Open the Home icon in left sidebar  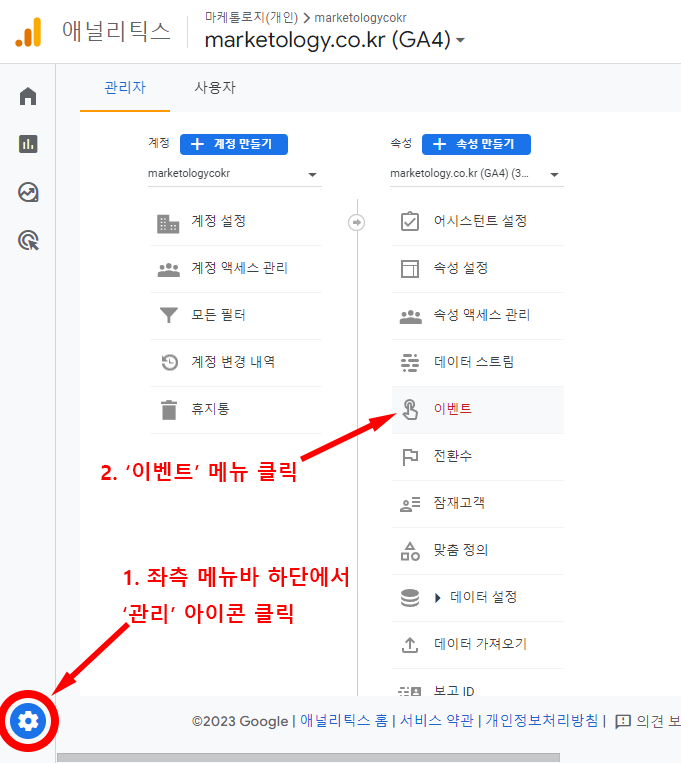[x=28, y=96]
